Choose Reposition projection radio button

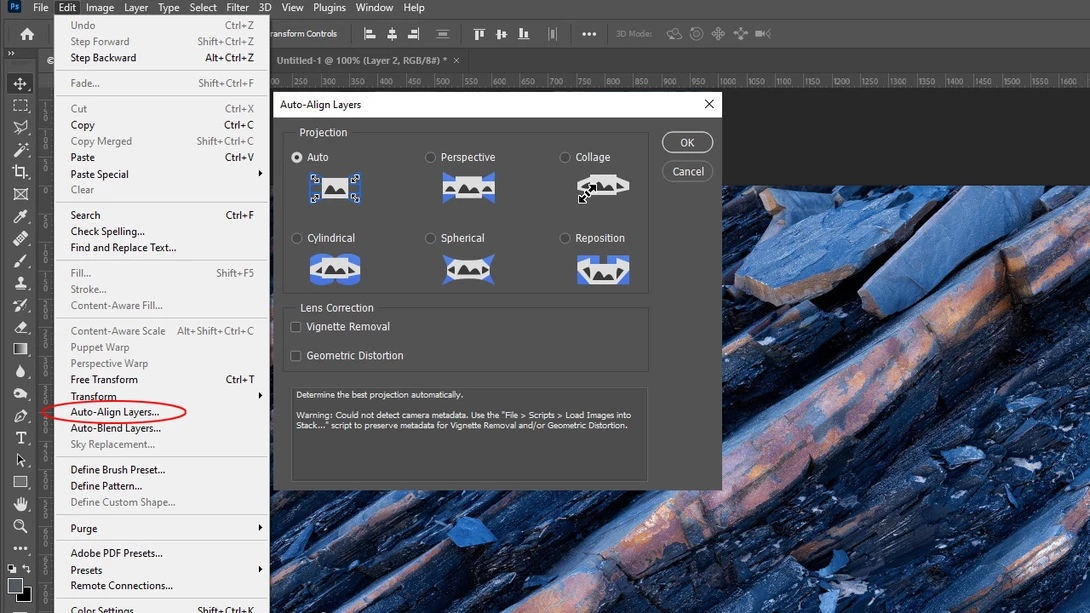(x=564, y=238)
